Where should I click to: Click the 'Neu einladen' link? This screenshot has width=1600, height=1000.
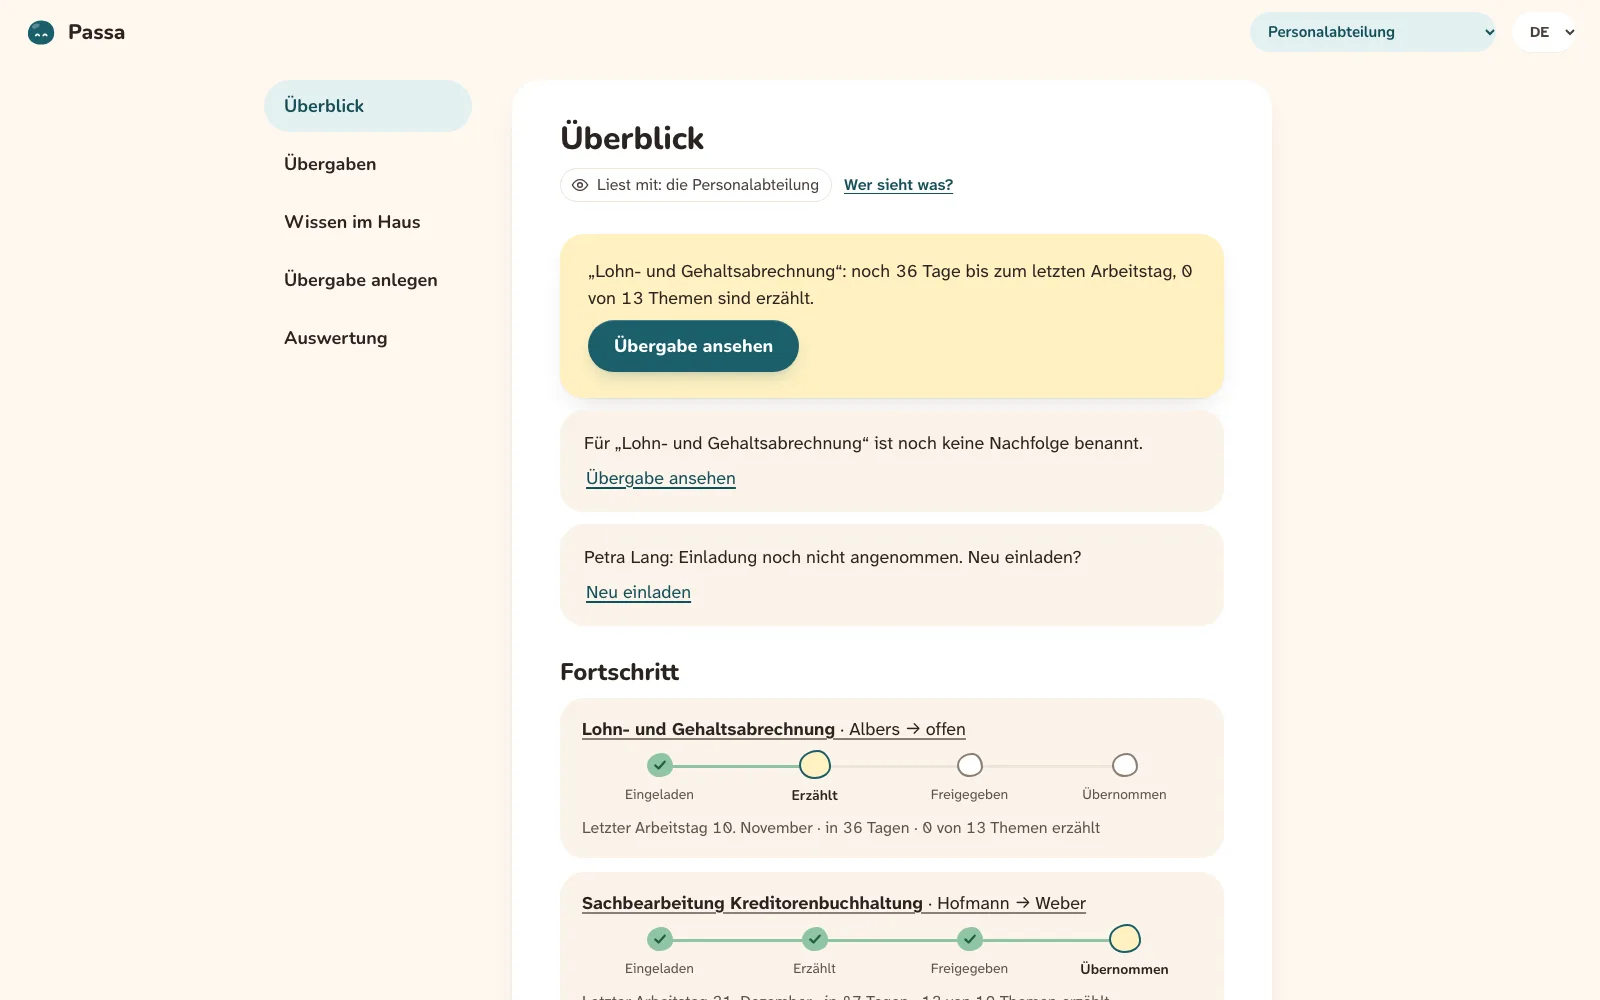638,592
